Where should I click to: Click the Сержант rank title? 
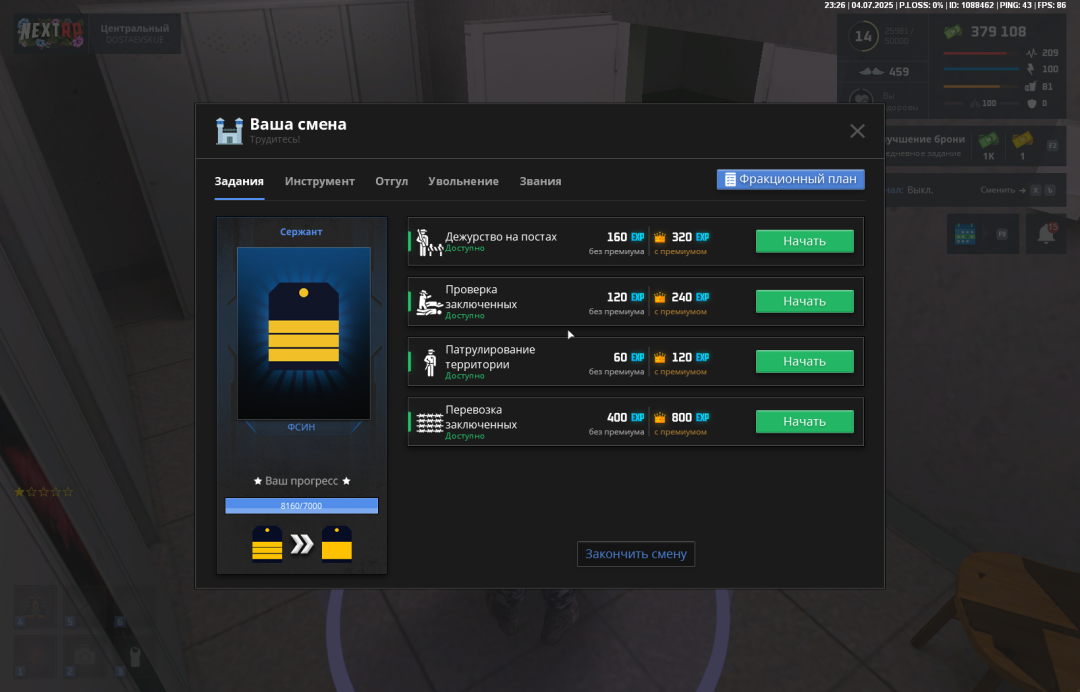click(301, 231)
